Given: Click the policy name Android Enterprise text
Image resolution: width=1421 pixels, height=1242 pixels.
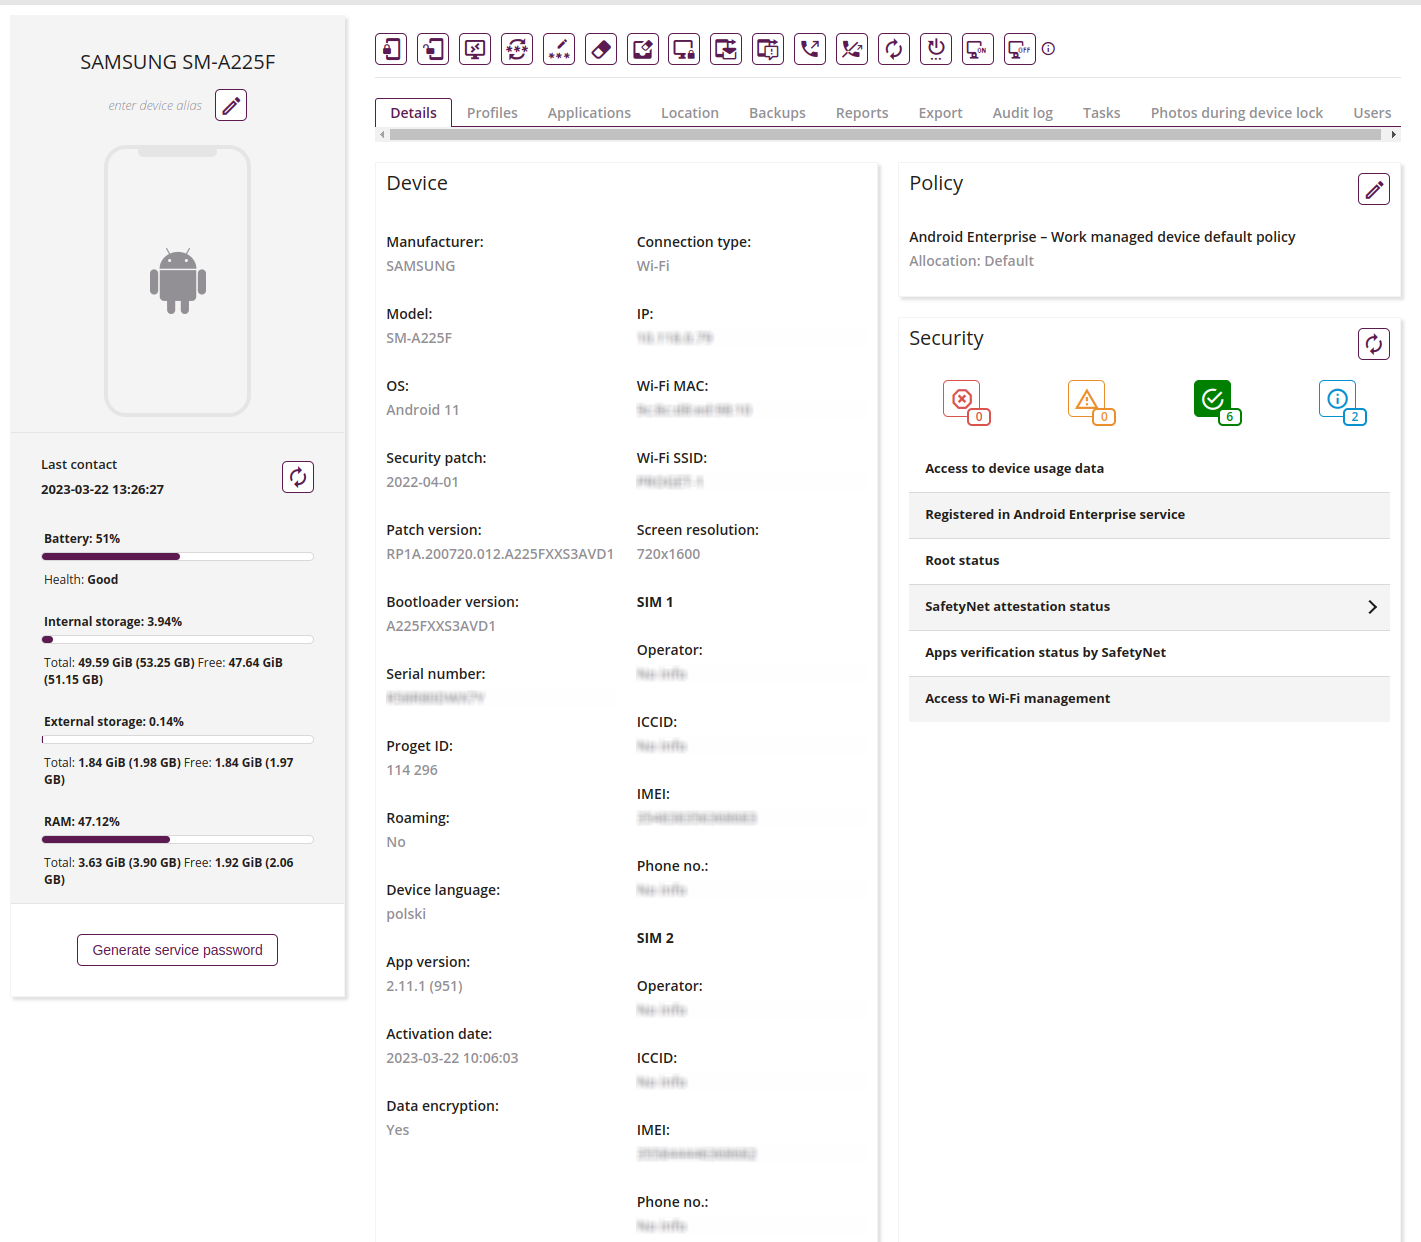Looking at the screenshot, I should (1102, 237).
